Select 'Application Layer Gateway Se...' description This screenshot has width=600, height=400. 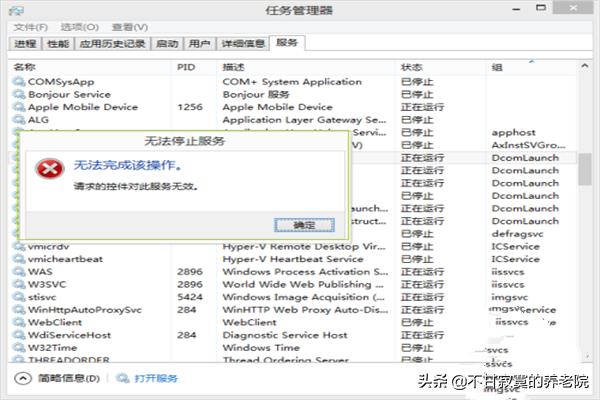(x=304, y=120)
